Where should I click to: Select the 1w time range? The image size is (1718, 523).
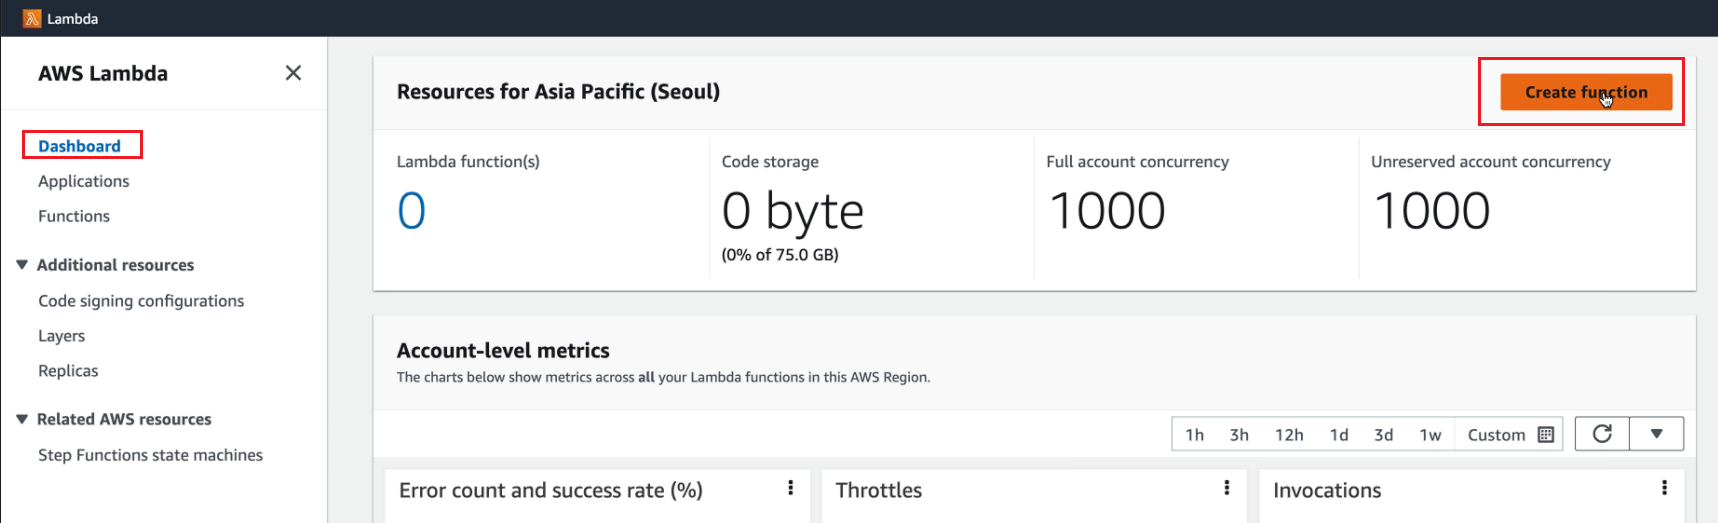click(x=1430, y=435)
